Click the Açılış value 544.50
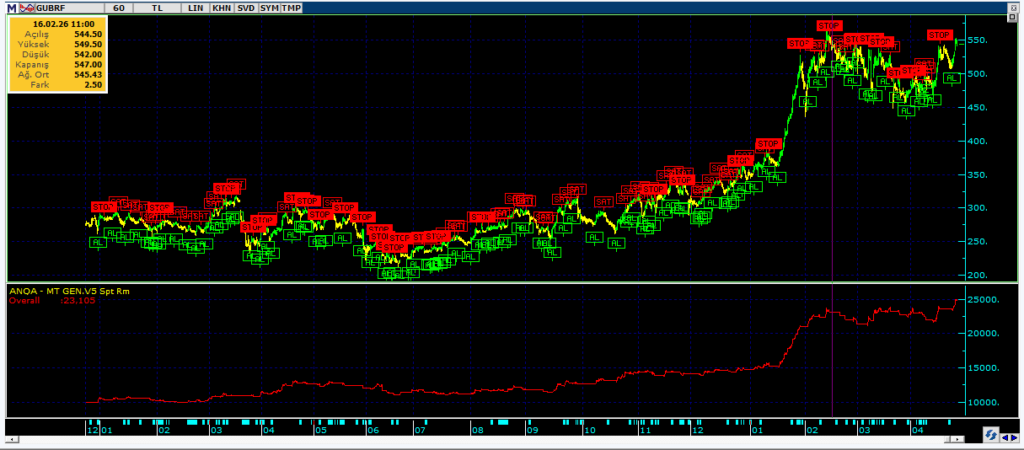 point(88,33)
